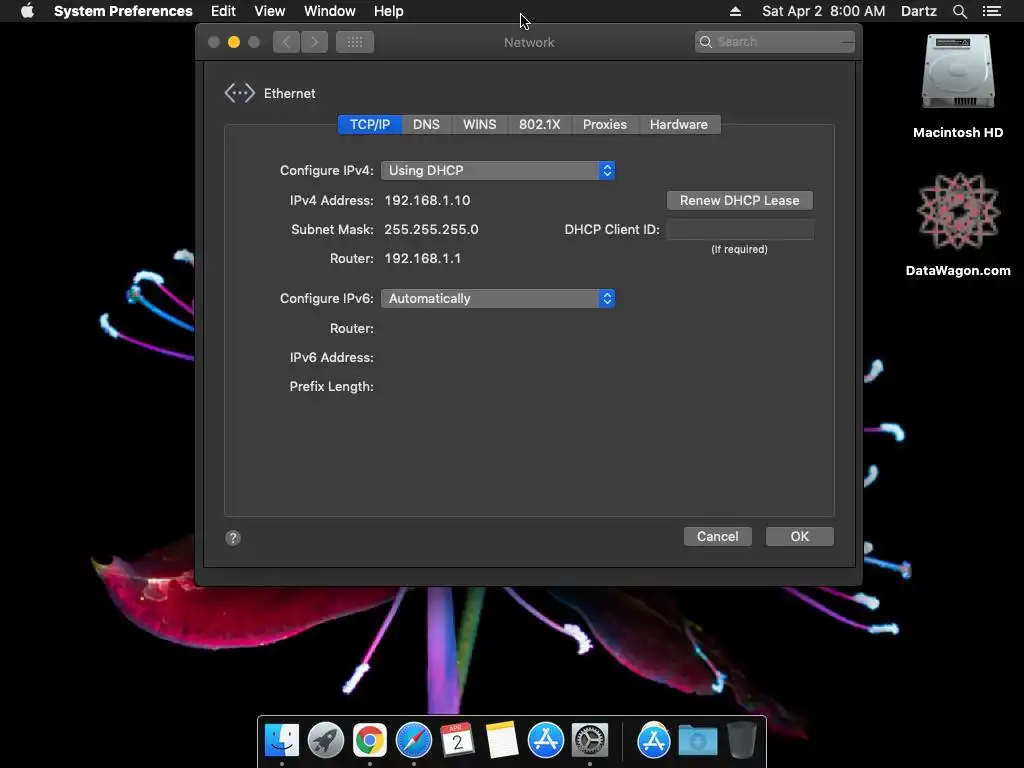Click the router address 192.168.1.1
The width and height of the screenshot is (1024, 768).
coord(423,258)
